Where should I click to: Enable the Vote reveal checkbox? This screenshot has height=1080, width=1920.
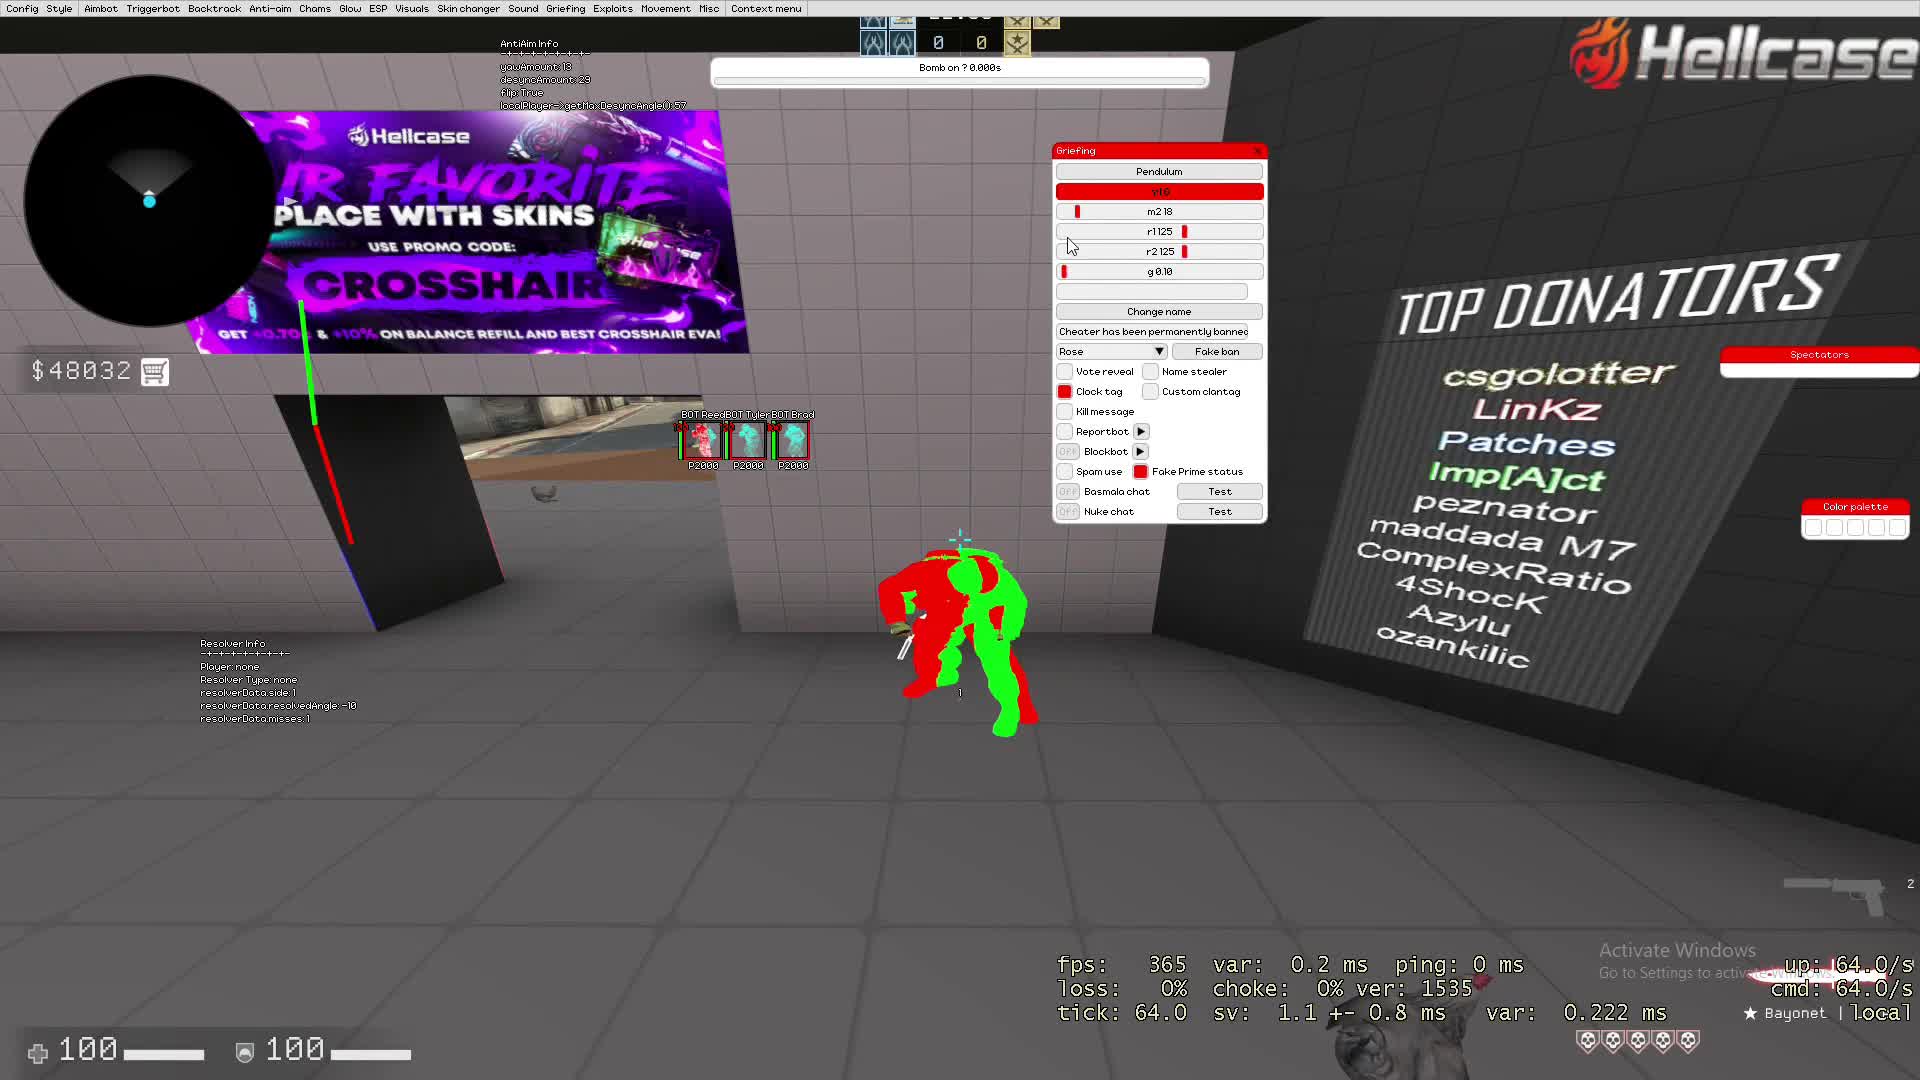1065,372
